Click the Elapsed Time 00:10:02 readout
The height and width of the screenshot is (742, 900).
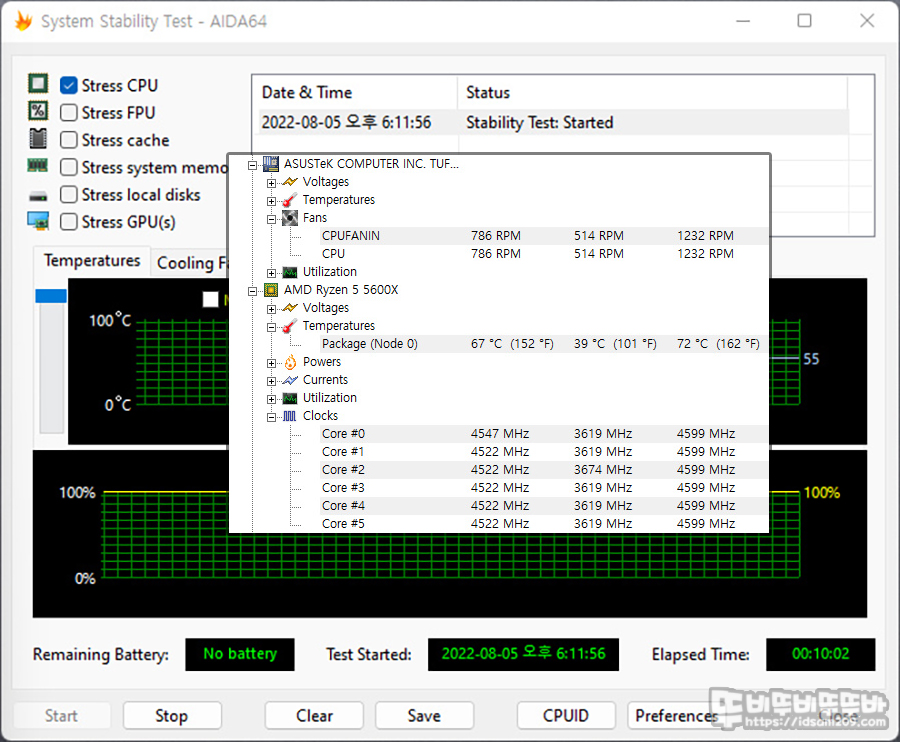[x=820, y=654]
